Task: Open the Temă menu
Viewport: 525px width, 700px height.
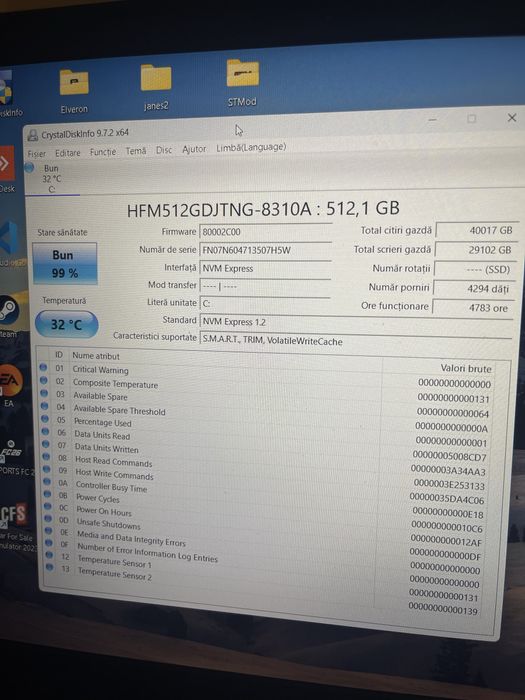Action: (136, 151)
